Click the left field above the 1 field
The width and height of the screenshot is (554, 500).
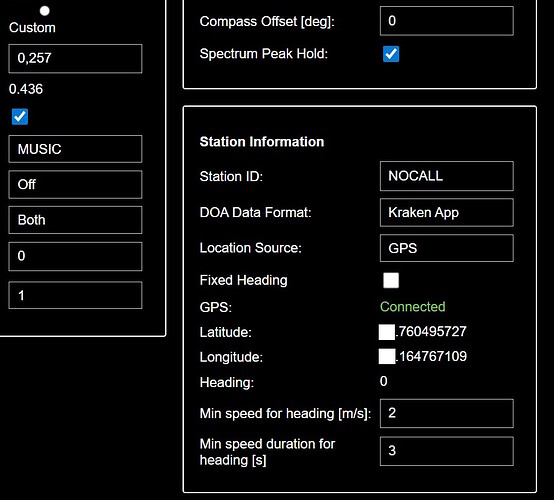tap(75, 256)
